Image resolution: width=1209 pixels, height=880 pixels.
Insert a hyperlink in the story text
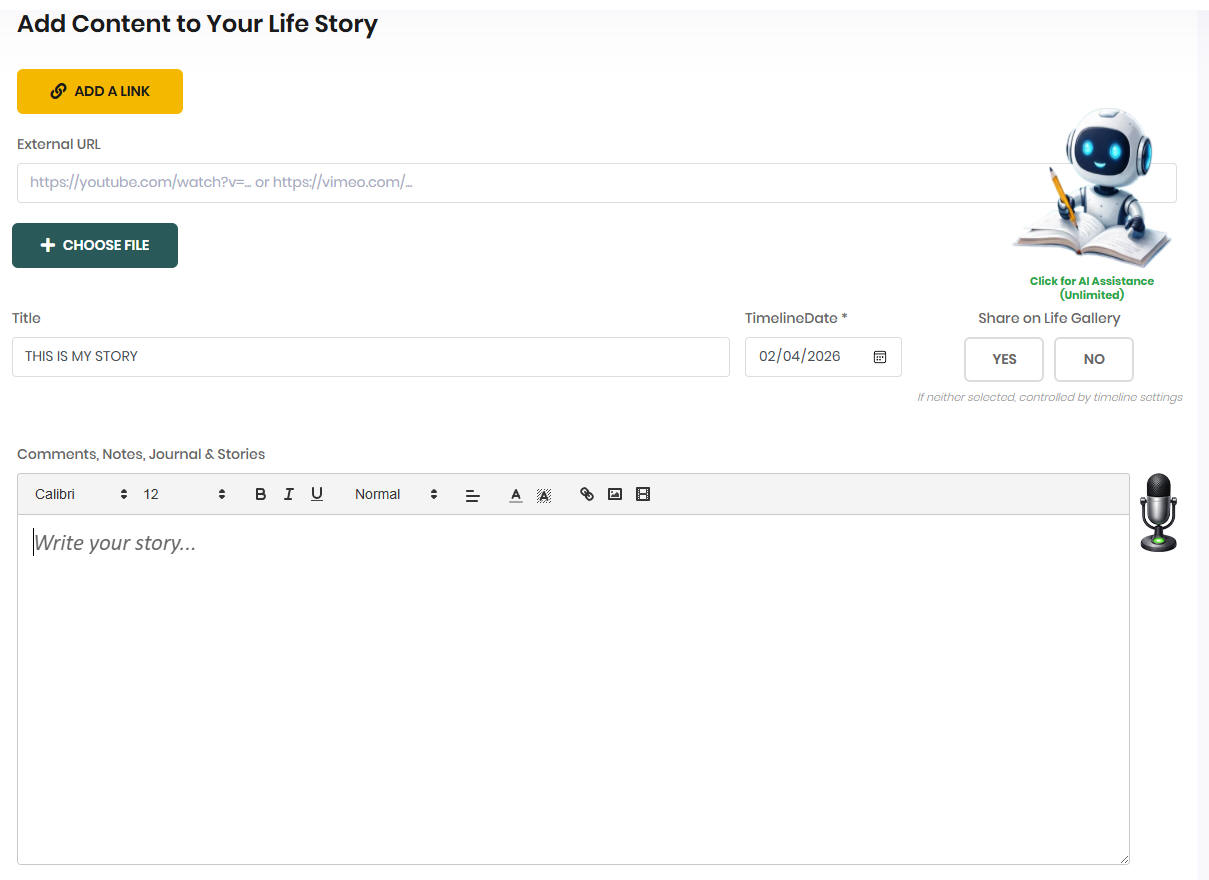pos(586,493)
